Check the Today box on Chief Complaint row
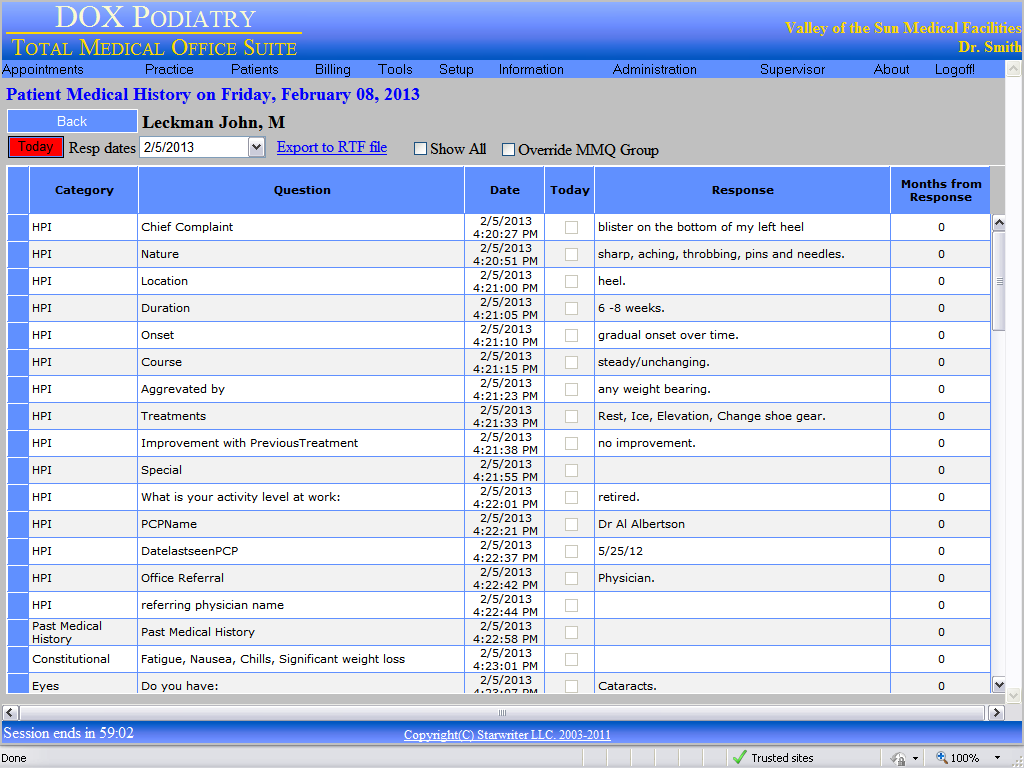The height and width of the screenshot is (768, 1024). tap(570, 227)
